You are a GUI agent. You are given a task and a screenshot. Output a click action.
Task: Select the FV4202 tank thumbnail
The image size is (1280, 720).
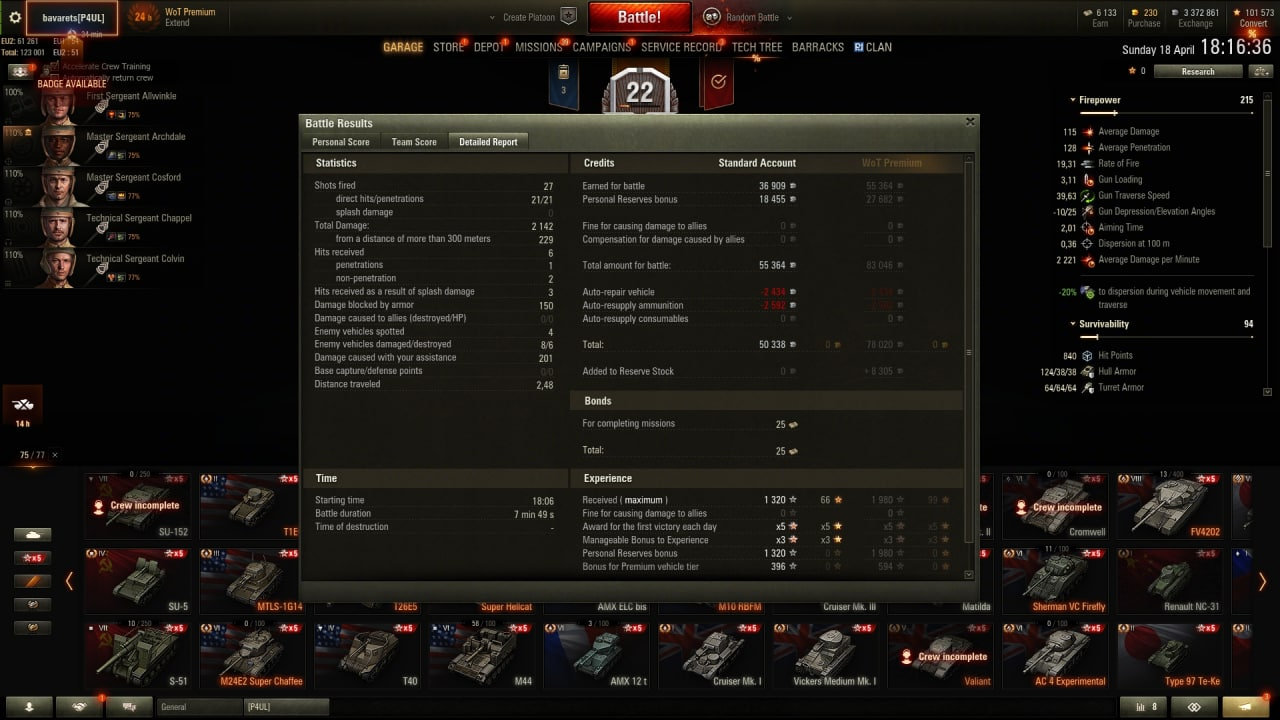(1169, 505)
